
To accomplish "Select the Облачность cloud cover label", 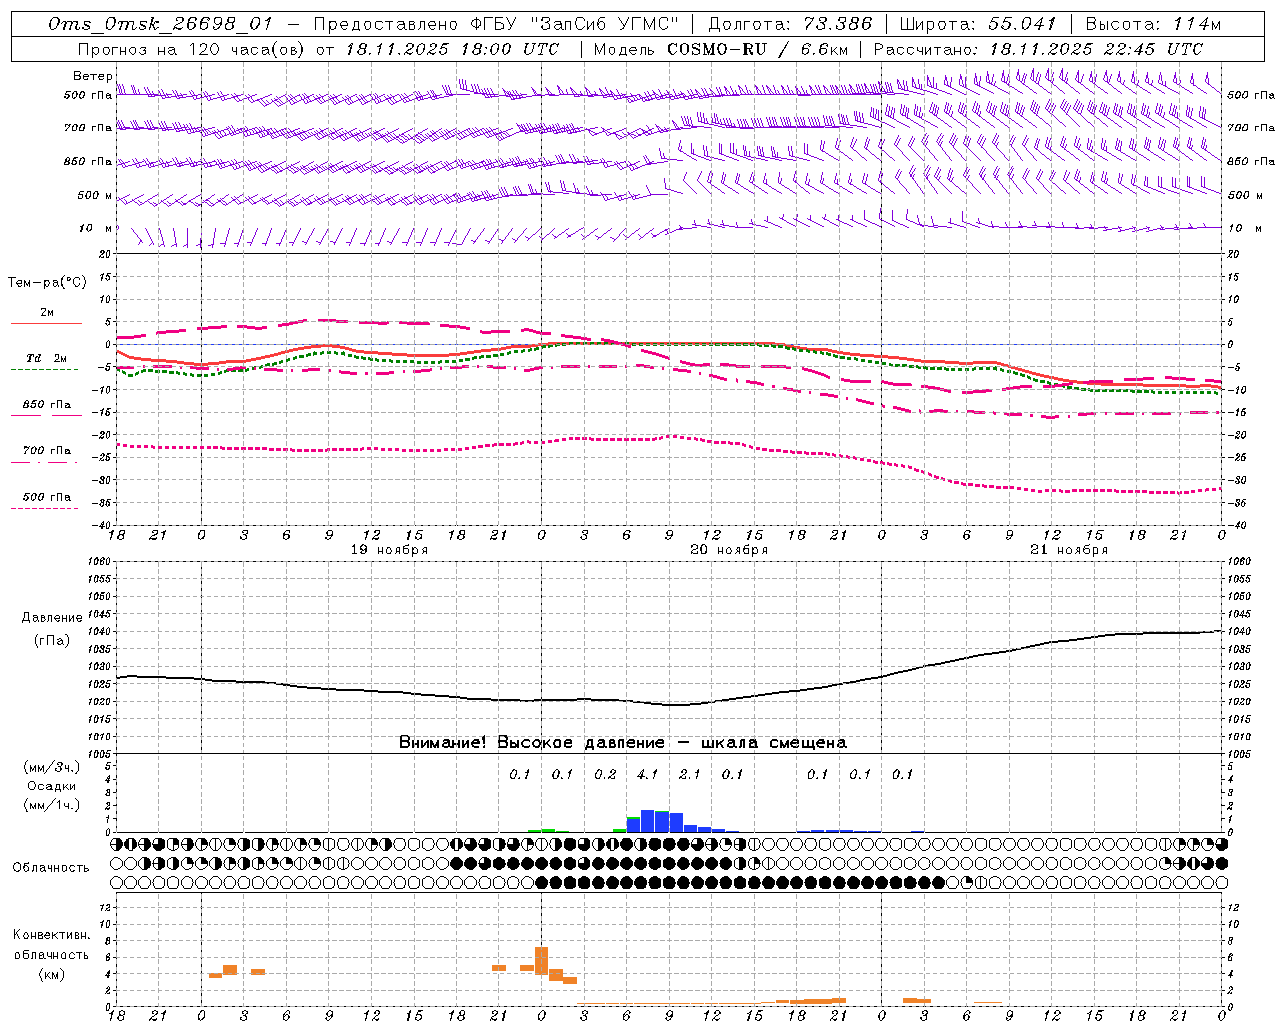I will coord(51,868).
